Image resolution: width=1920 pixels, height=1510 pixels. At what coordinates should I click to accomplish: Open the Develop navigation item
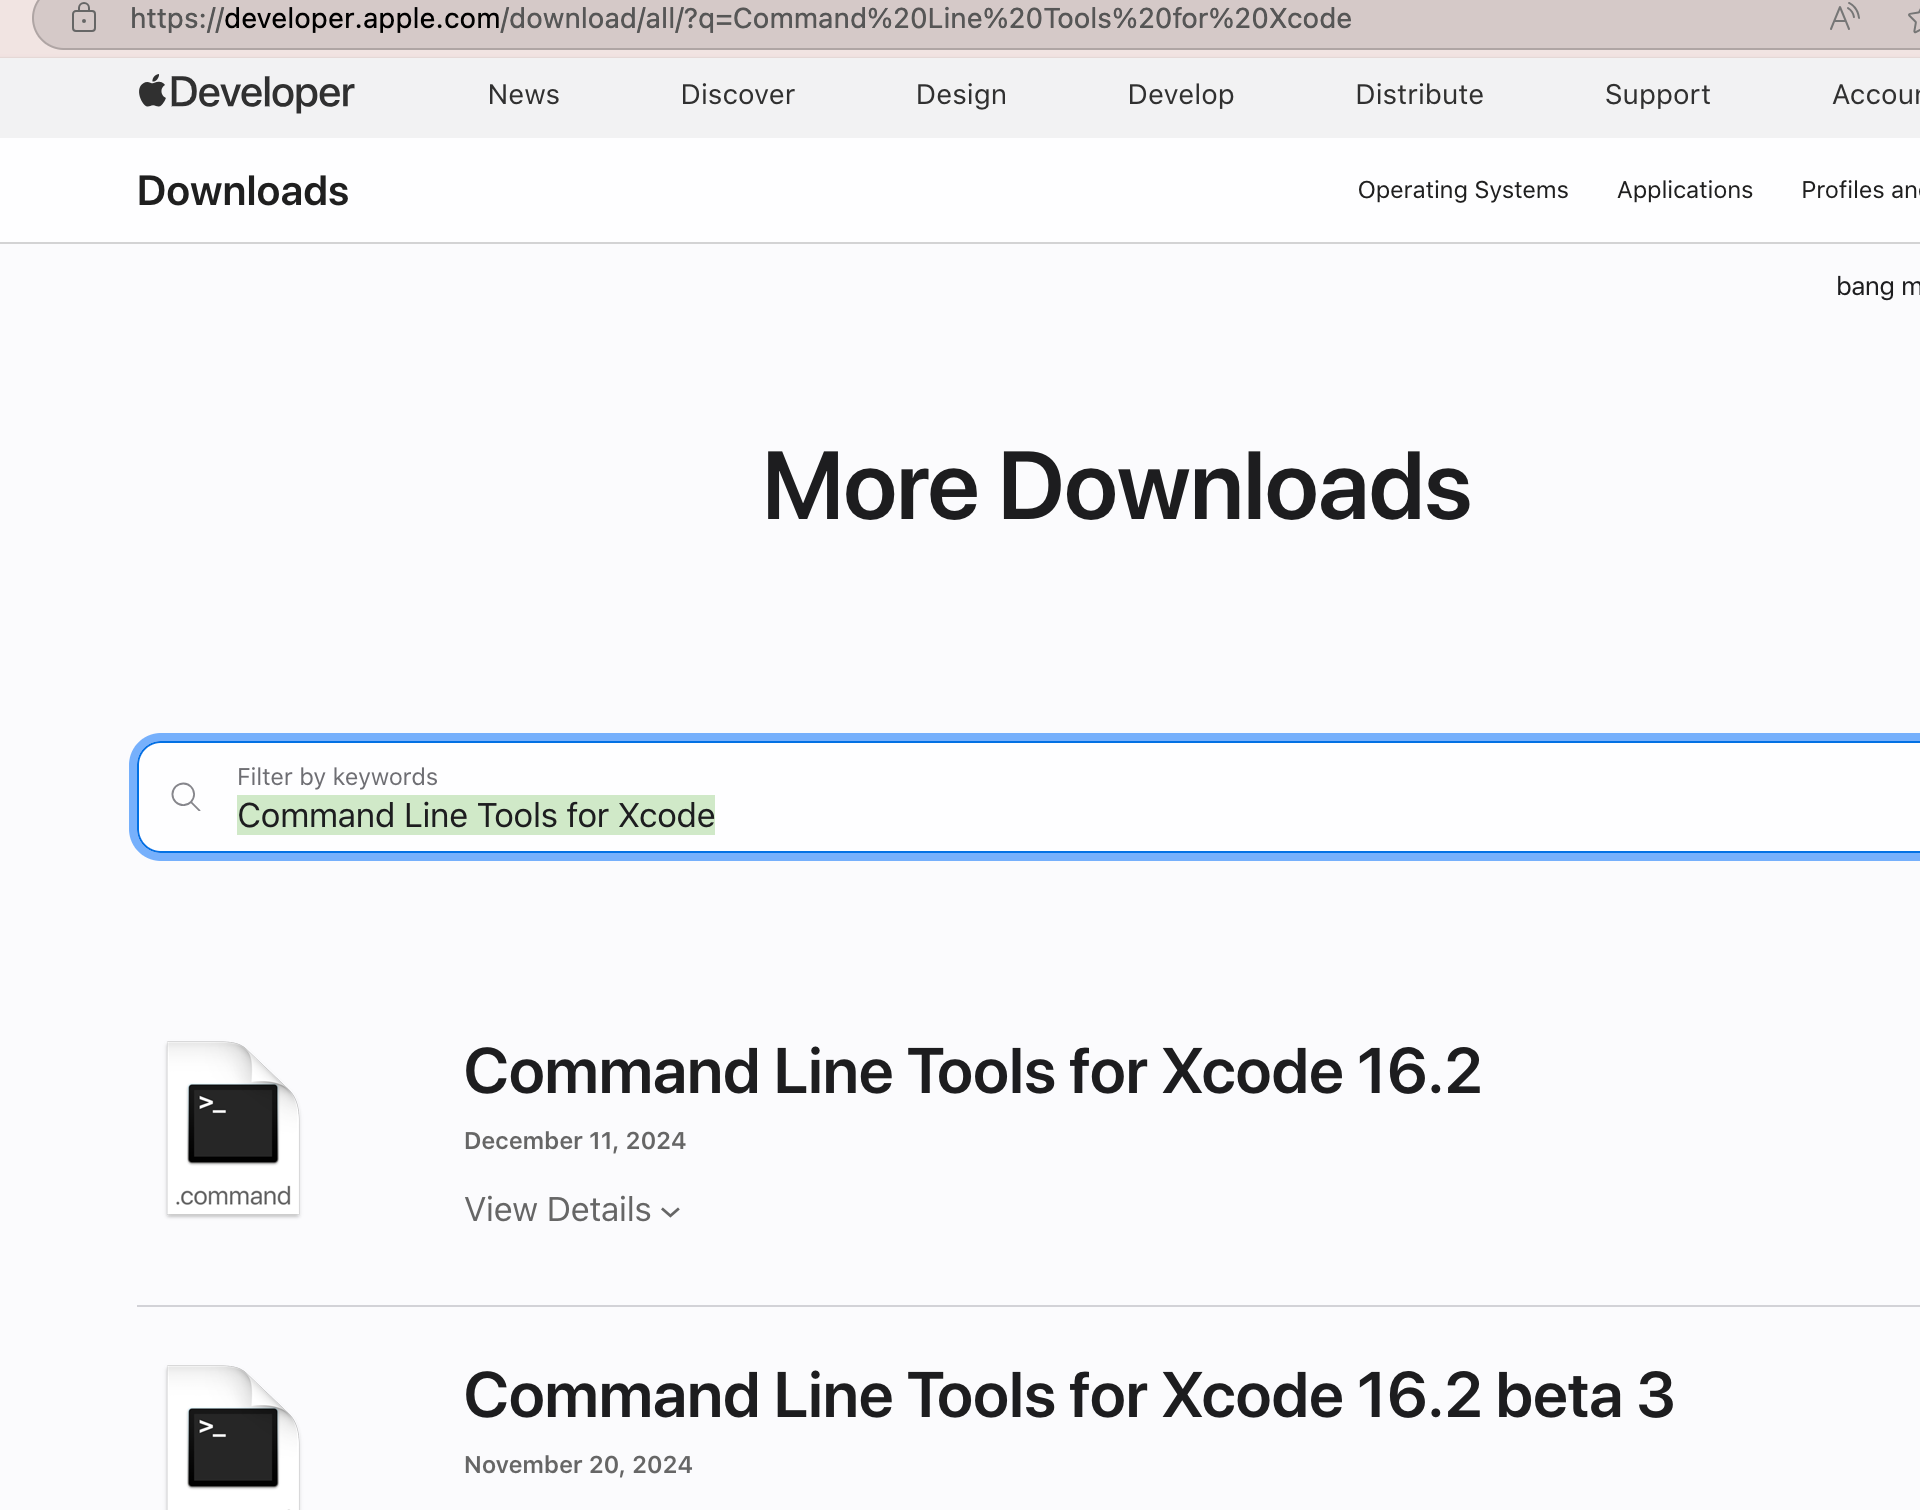(1180, 94)
